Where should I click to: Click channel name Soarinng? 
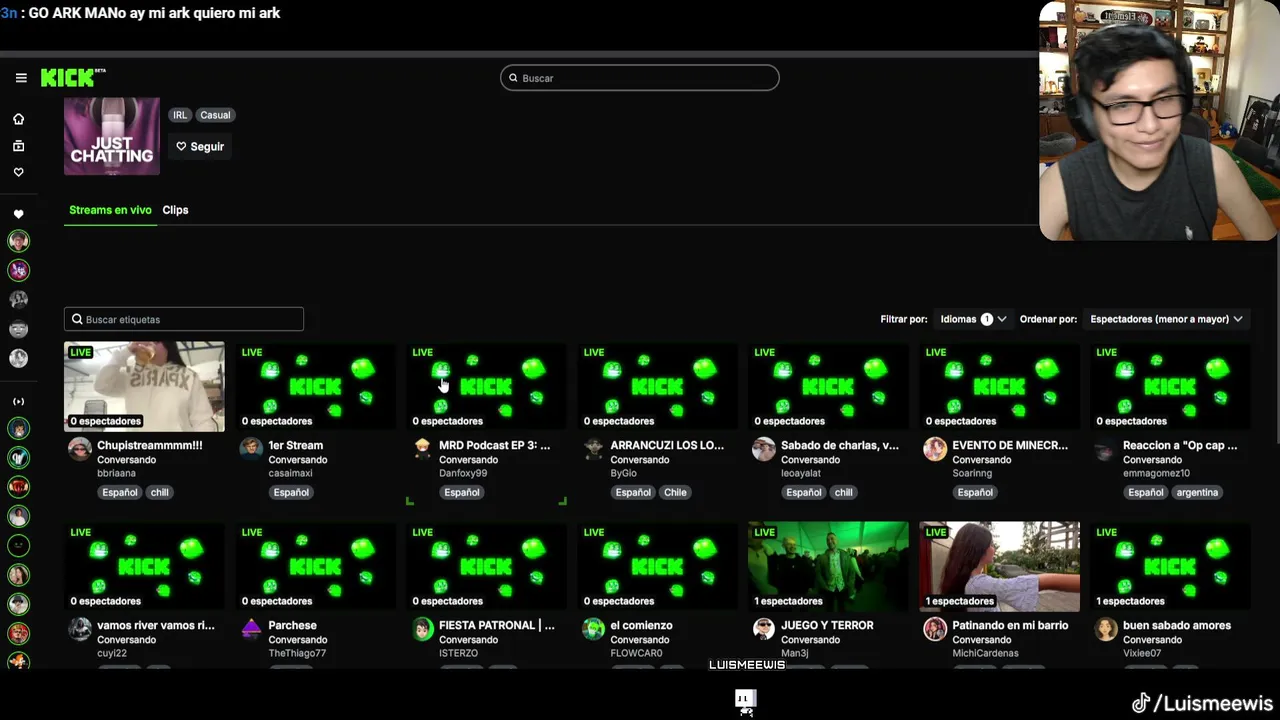tap(972, 473)
